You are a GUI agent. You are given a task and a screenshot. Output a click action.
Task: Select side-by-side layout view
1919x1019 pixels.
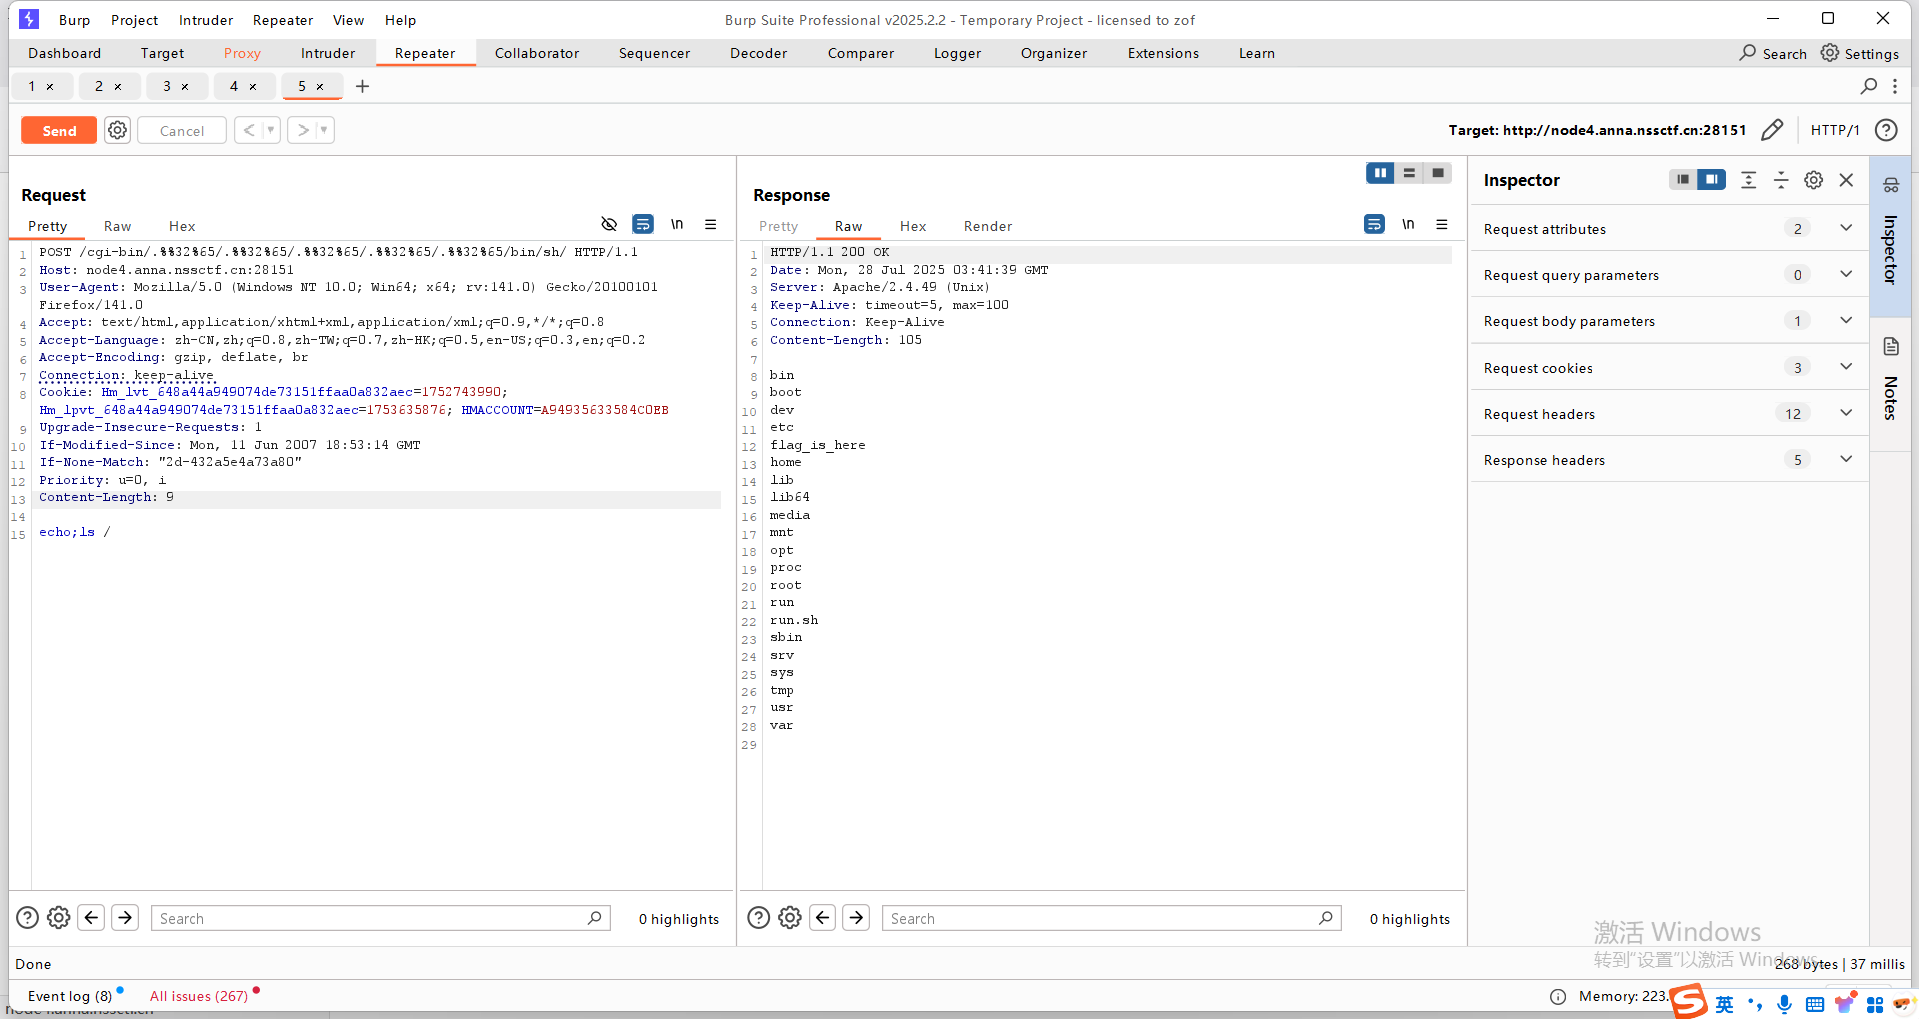coord(1380,173)
